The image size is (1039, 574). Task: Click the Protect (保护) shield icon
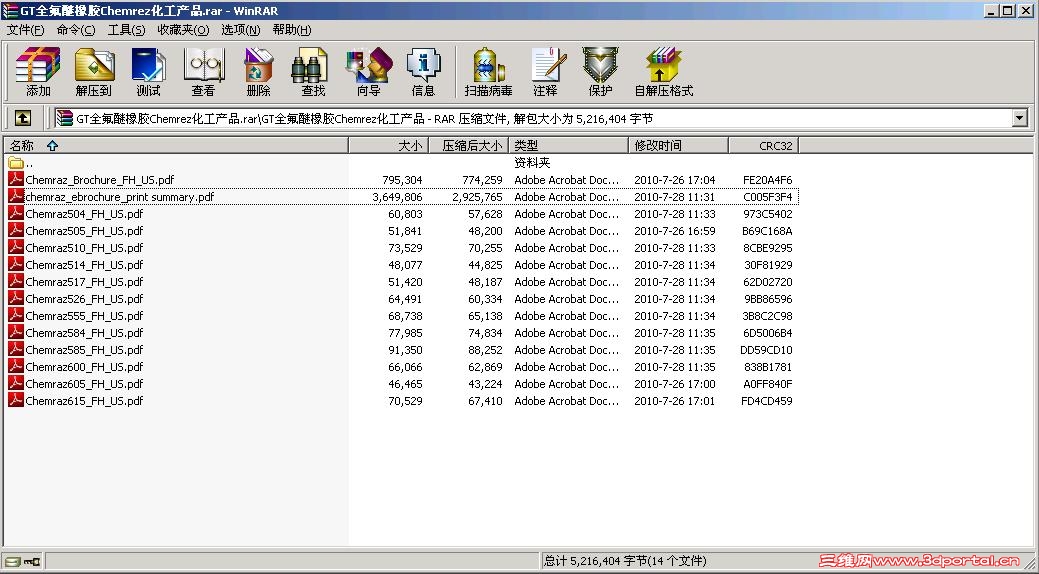point(600,72)
